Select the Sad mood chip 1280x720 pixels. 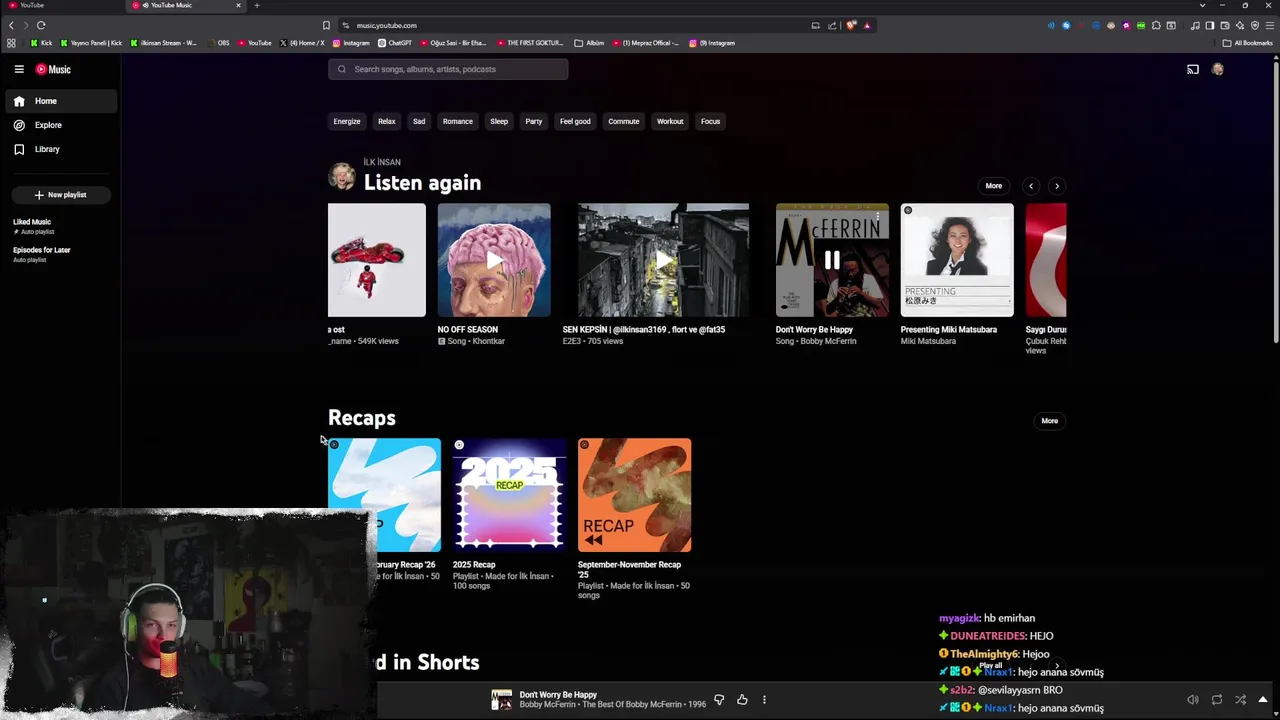click(419, 122)
